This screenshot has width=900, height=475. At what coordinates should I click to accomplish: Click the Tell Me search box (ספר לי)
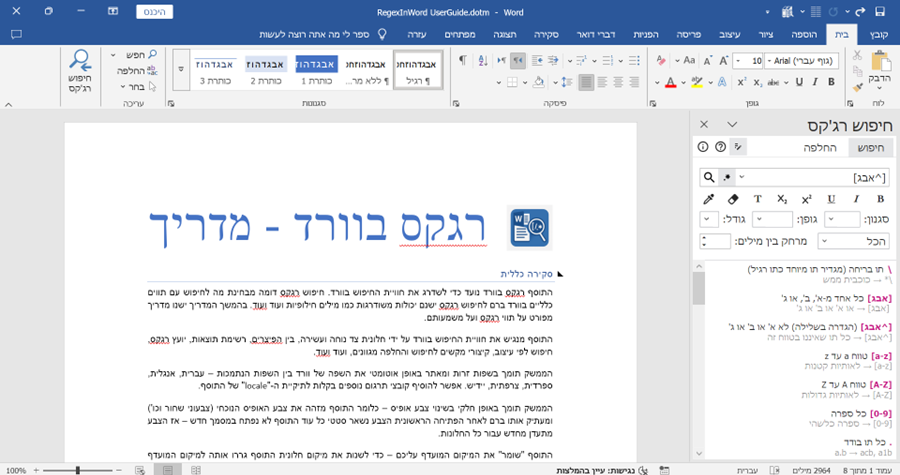[x=323, y=34]
